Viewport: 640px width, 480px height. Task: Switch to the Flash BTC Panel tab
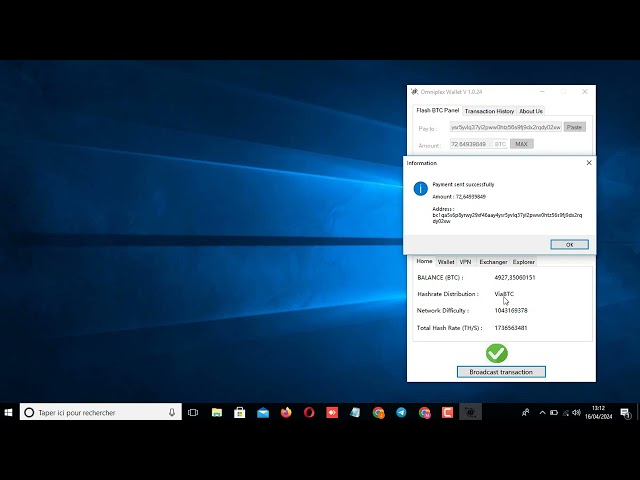438,110
